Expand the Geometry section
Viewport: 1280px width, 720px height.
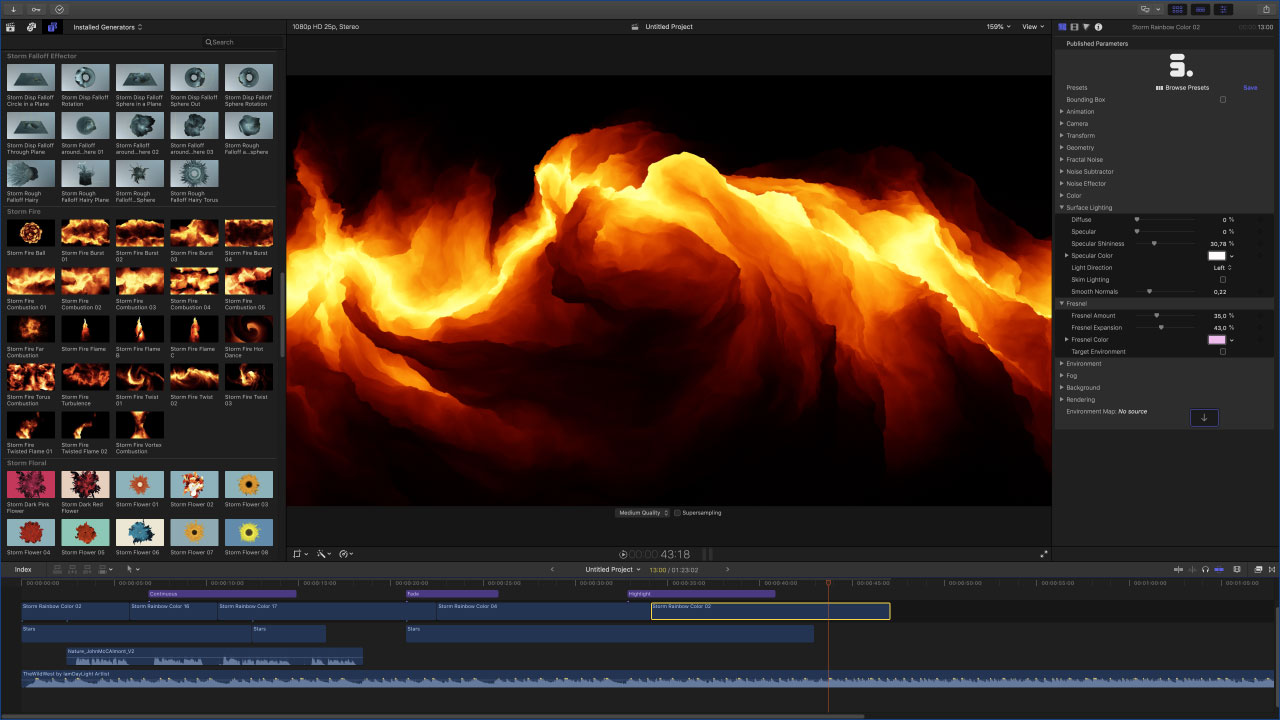[1062, 148]
